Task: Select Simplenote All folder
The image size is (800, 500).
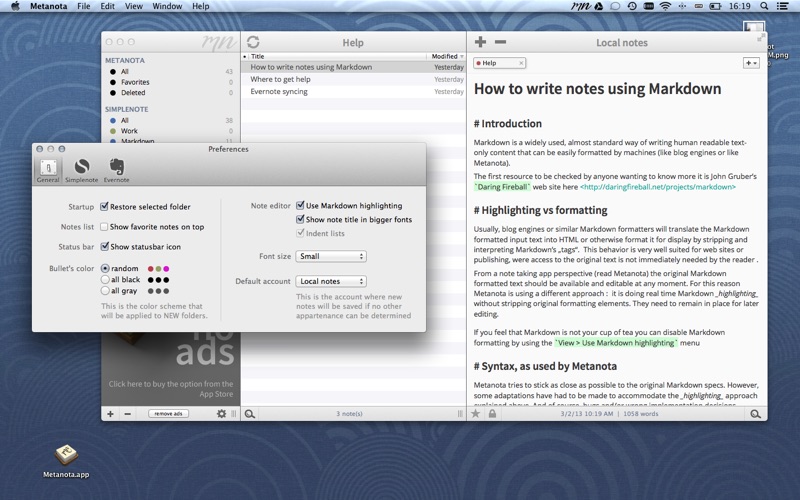Action: tap(171, 120)
